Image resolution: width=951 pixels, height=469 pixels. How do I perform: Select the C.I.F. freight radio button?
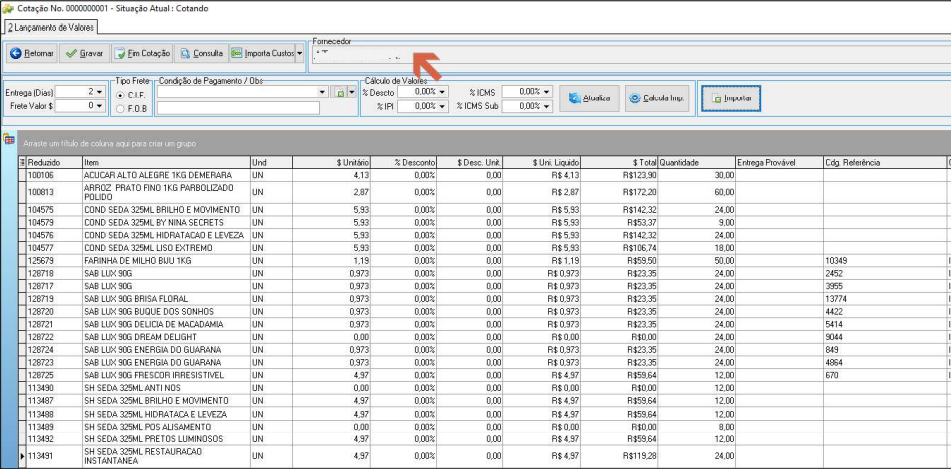[120, 95]
